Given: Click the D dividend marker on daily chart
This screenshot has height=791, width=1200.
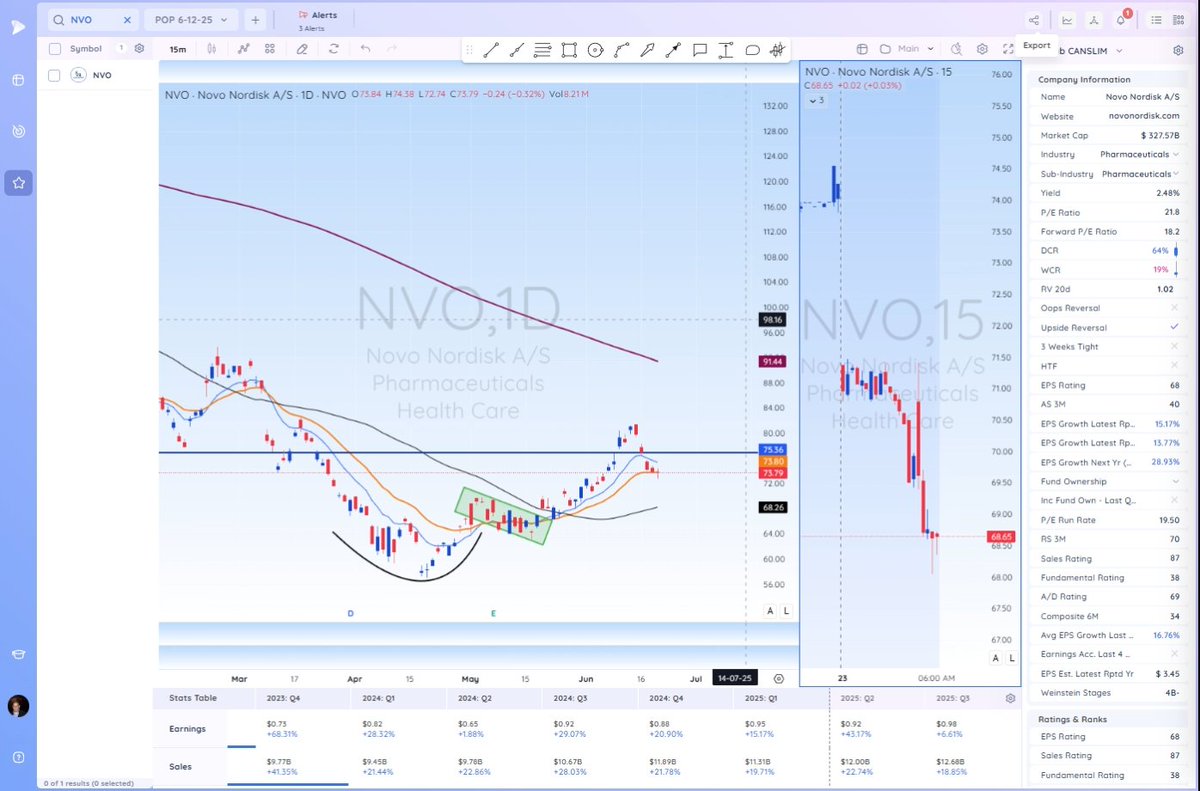Looking at the screenshot, I should [x=350, y=612].
